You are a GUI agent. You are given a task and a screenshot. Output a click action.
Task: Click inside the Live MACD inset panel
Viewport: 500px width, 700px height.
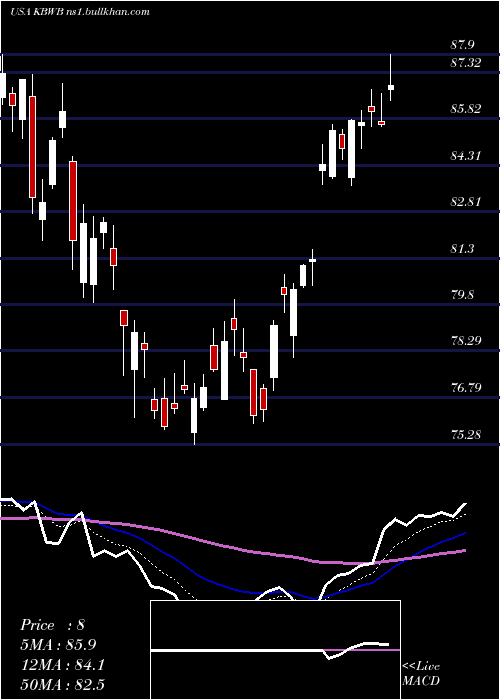(x=275, y=650)
